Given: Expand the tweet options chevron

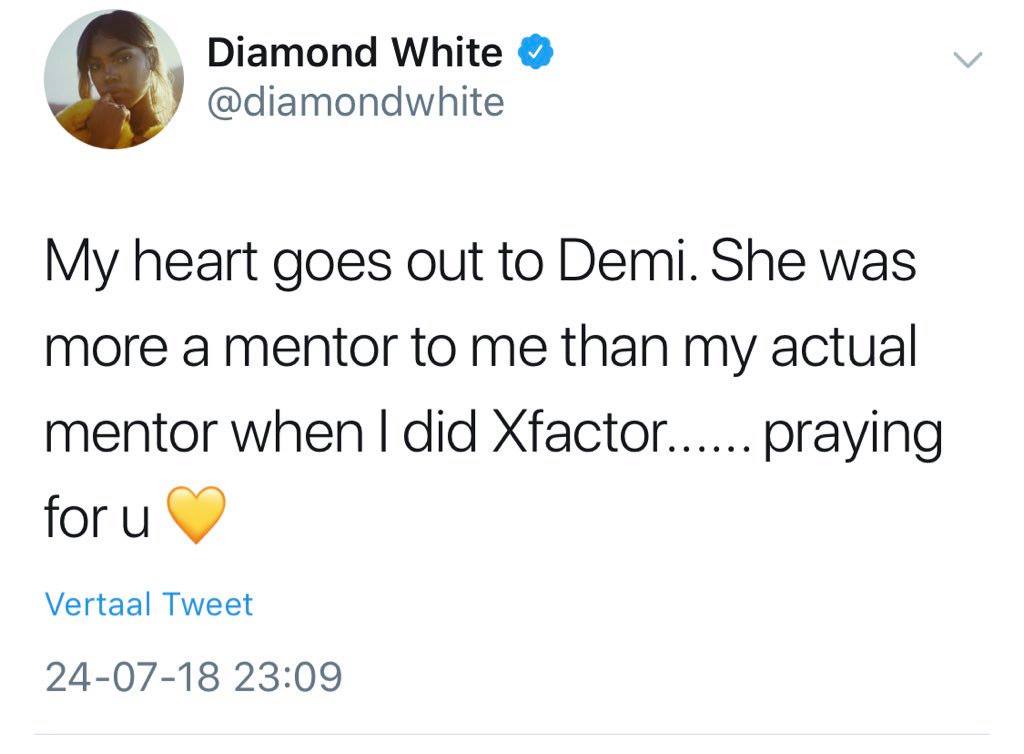Looking at the screenshot, I should click(967, 60).
